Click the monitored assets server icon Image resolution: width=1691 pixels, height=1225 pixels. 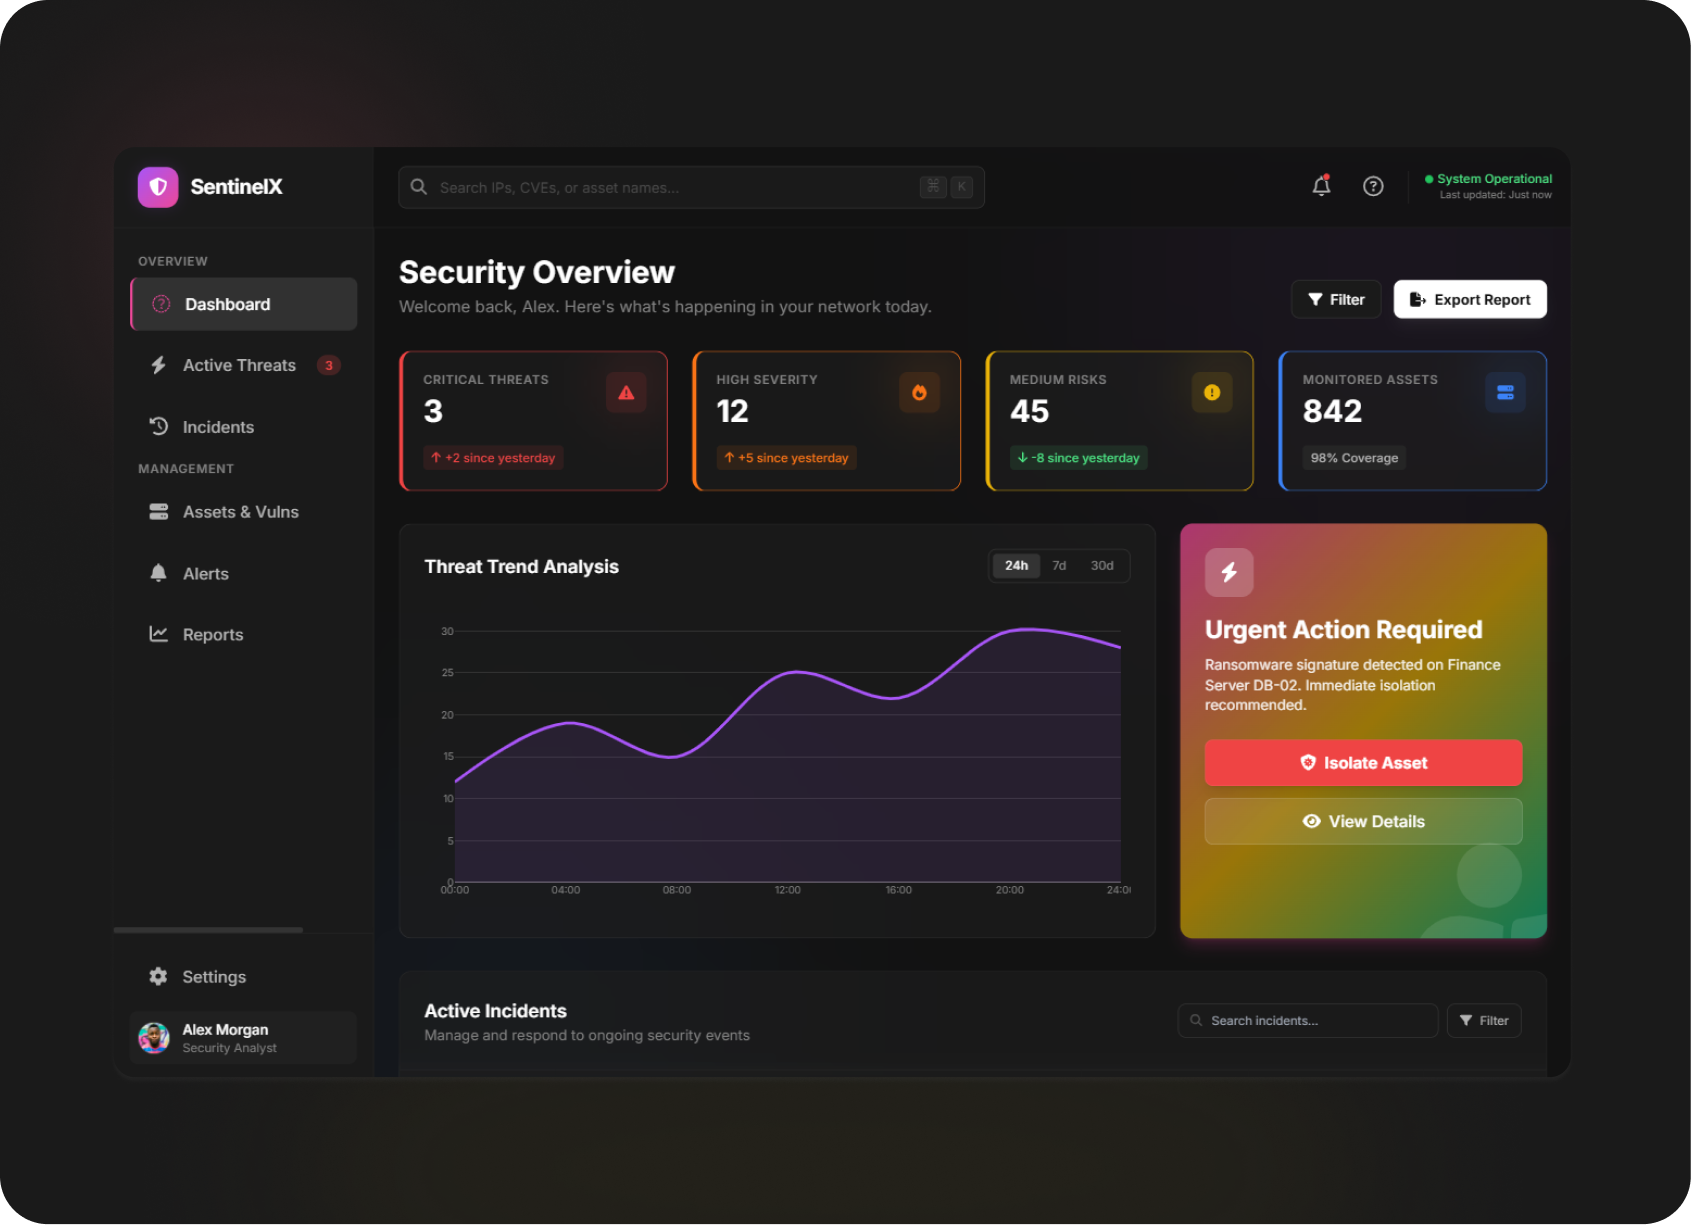click(x=1505, y=393)
